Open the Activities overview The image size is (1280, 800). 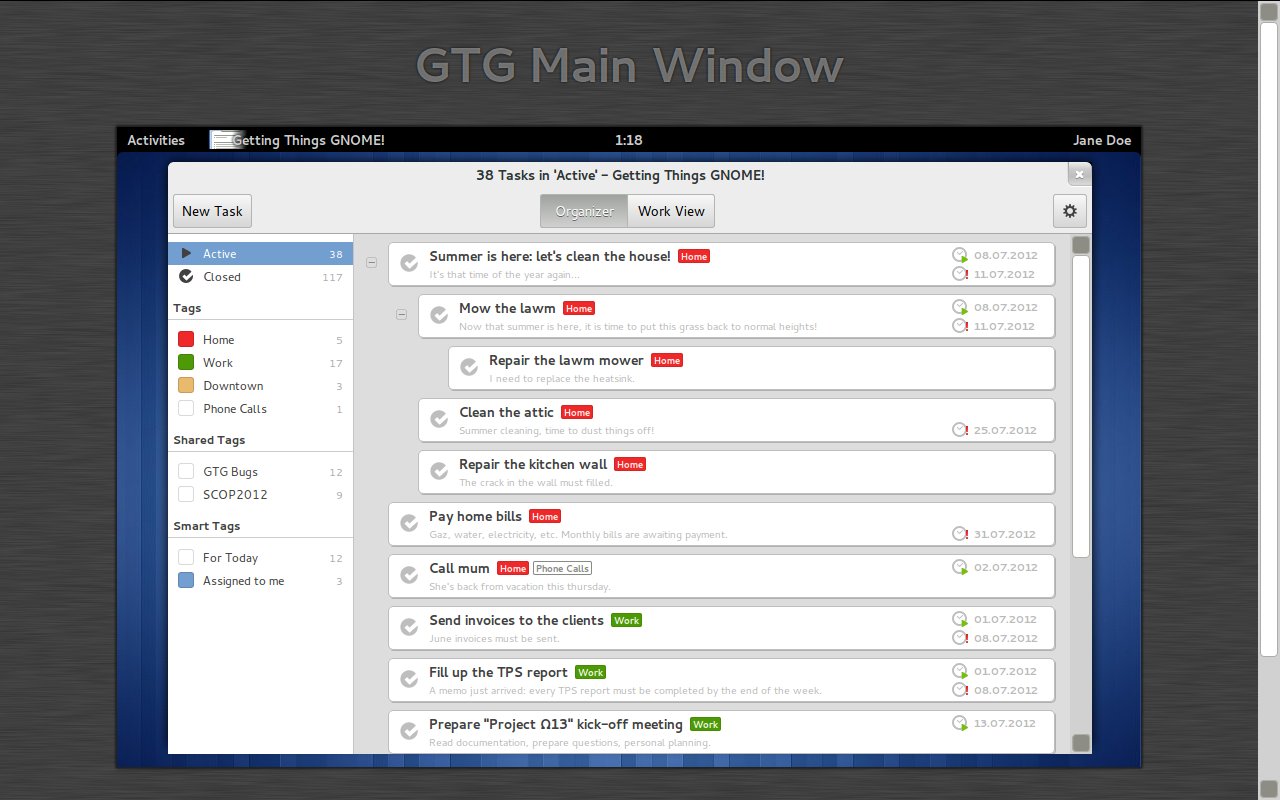(x=156, y=140)
